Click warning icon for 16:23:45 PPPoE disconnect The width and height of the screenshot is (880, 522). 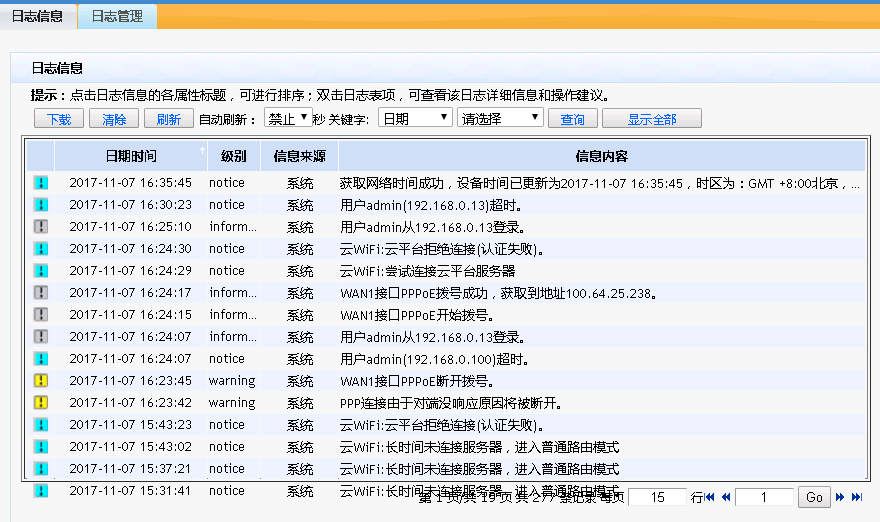click(41, 381)
